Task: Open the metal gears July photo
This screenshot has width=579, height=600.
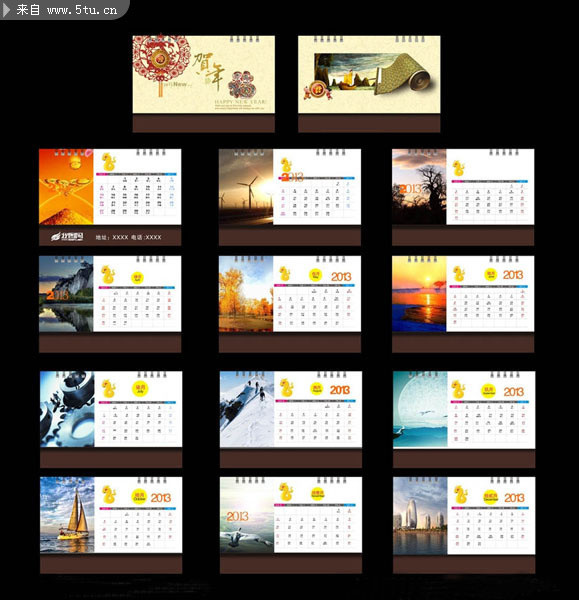Action: coord(67,409)
